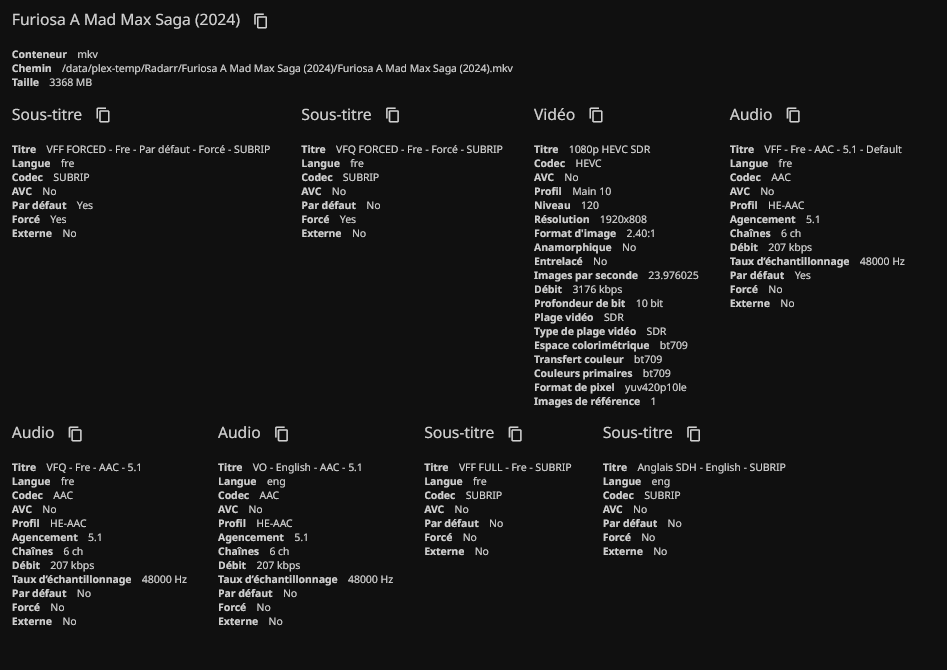This screenshot has width=947, height=670.
Task: Click the mkv container value
Action: 88,54
